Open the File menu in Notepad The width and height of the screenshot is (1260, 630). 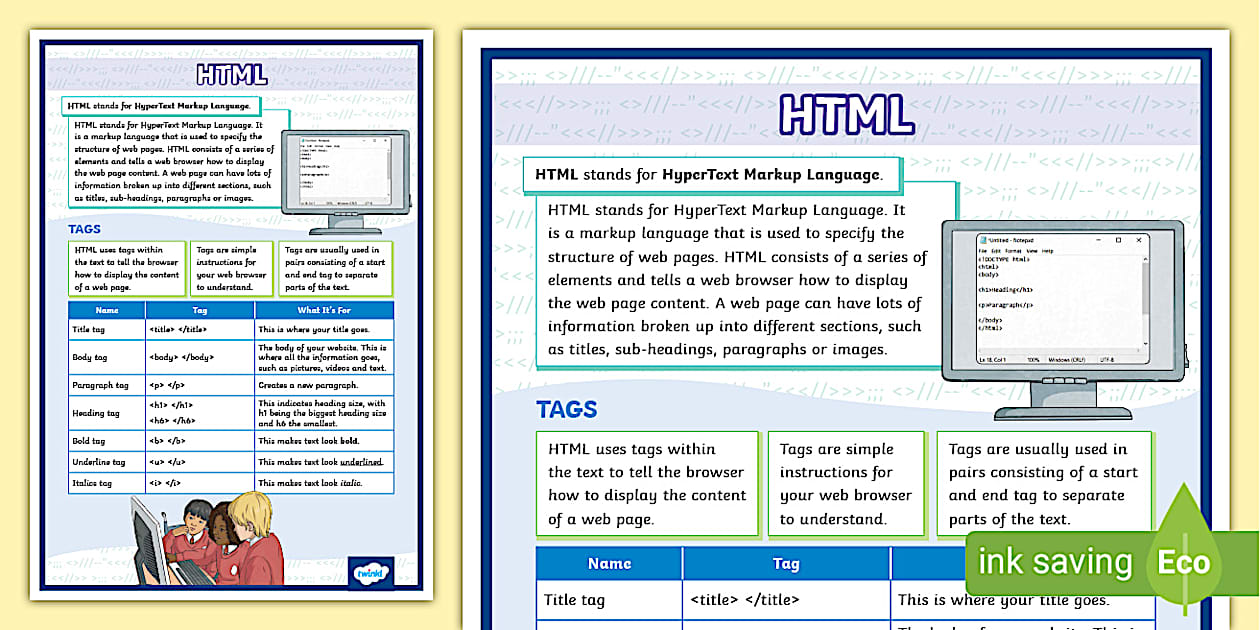click(x=981, y=250)
